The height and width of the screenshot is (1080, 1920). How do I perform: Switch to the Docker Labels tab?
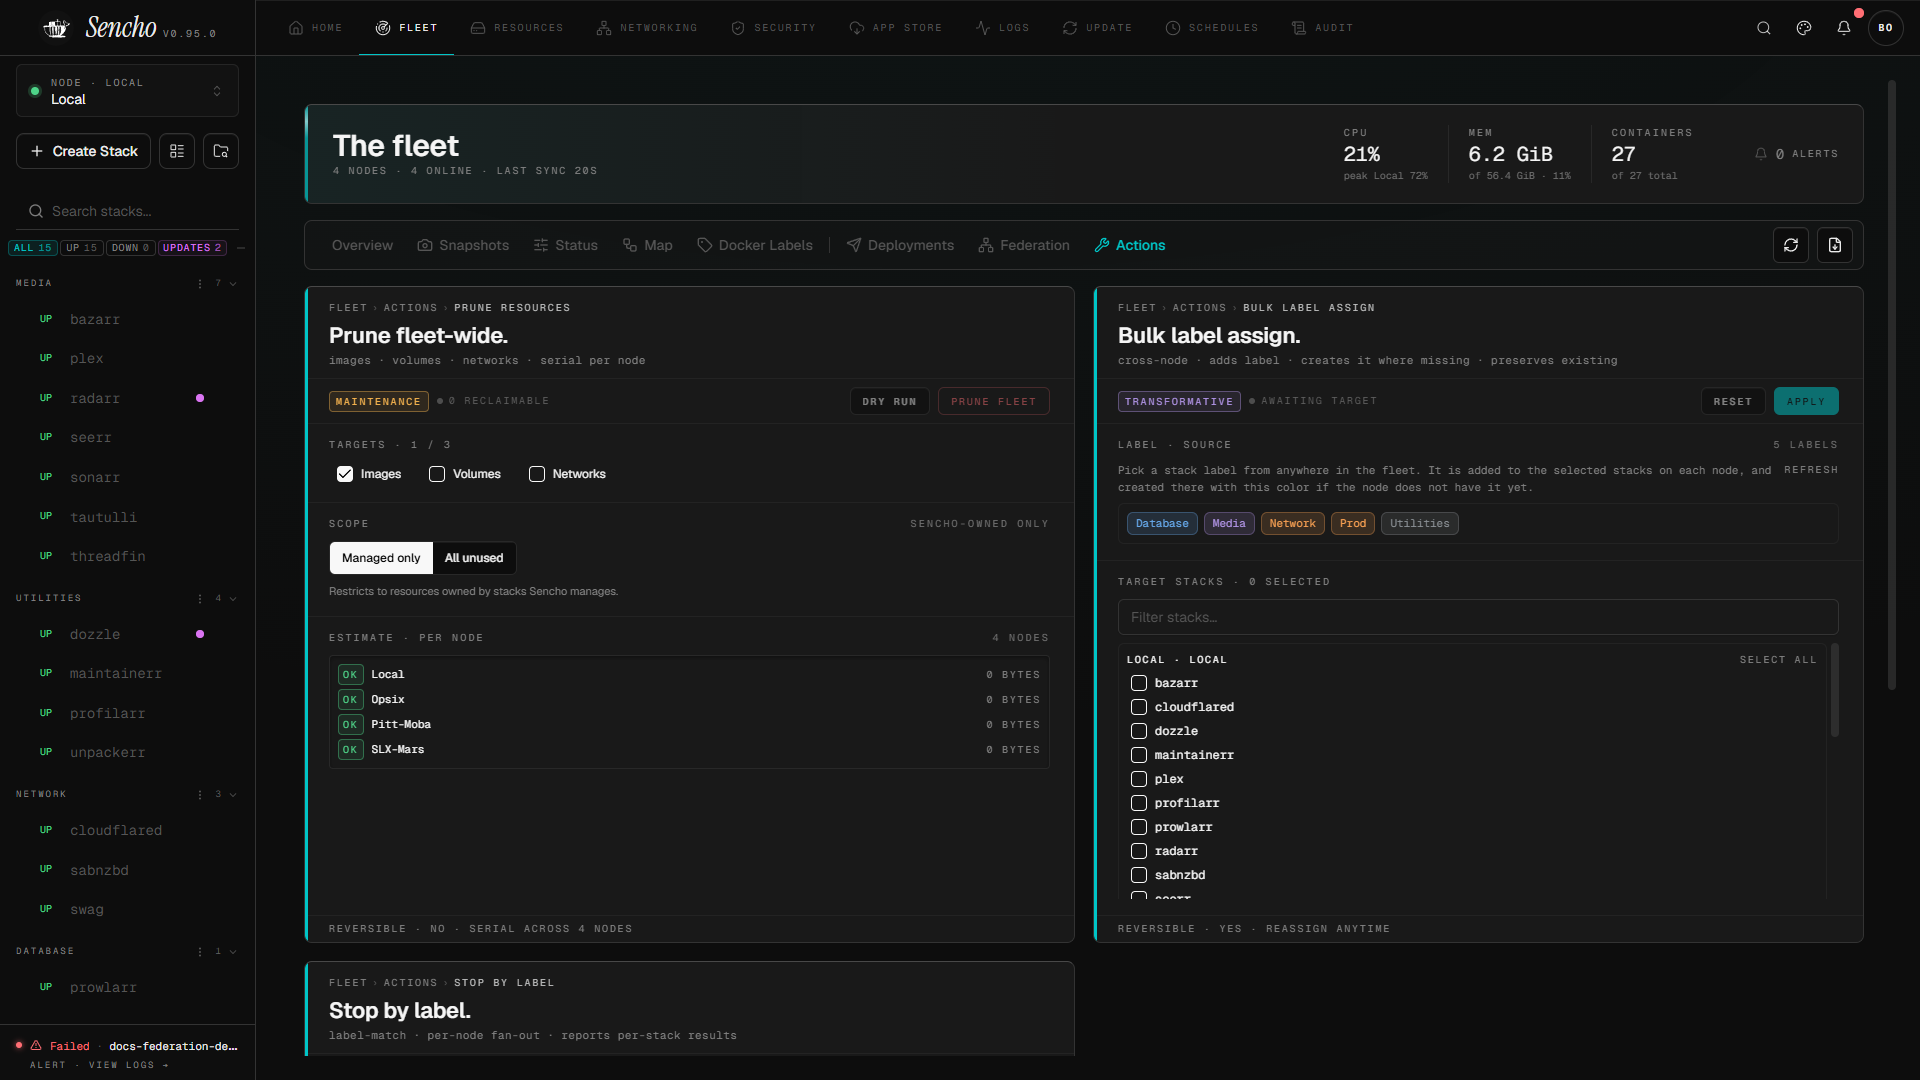755,245
